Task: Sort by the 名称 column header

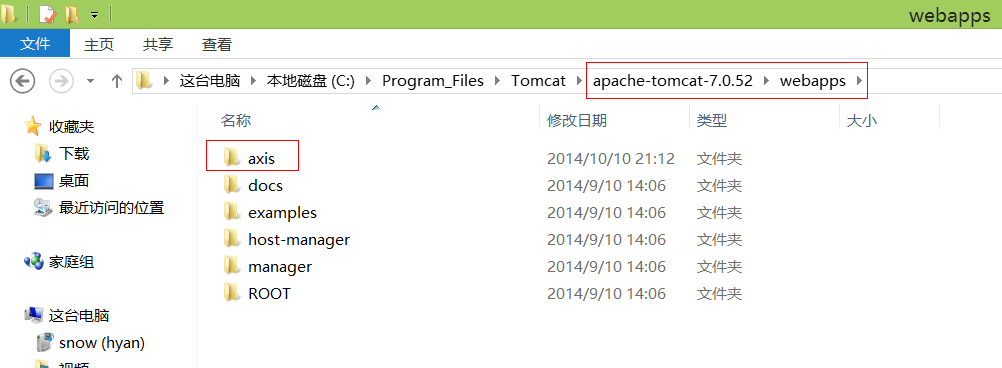Action: point(236,120)
